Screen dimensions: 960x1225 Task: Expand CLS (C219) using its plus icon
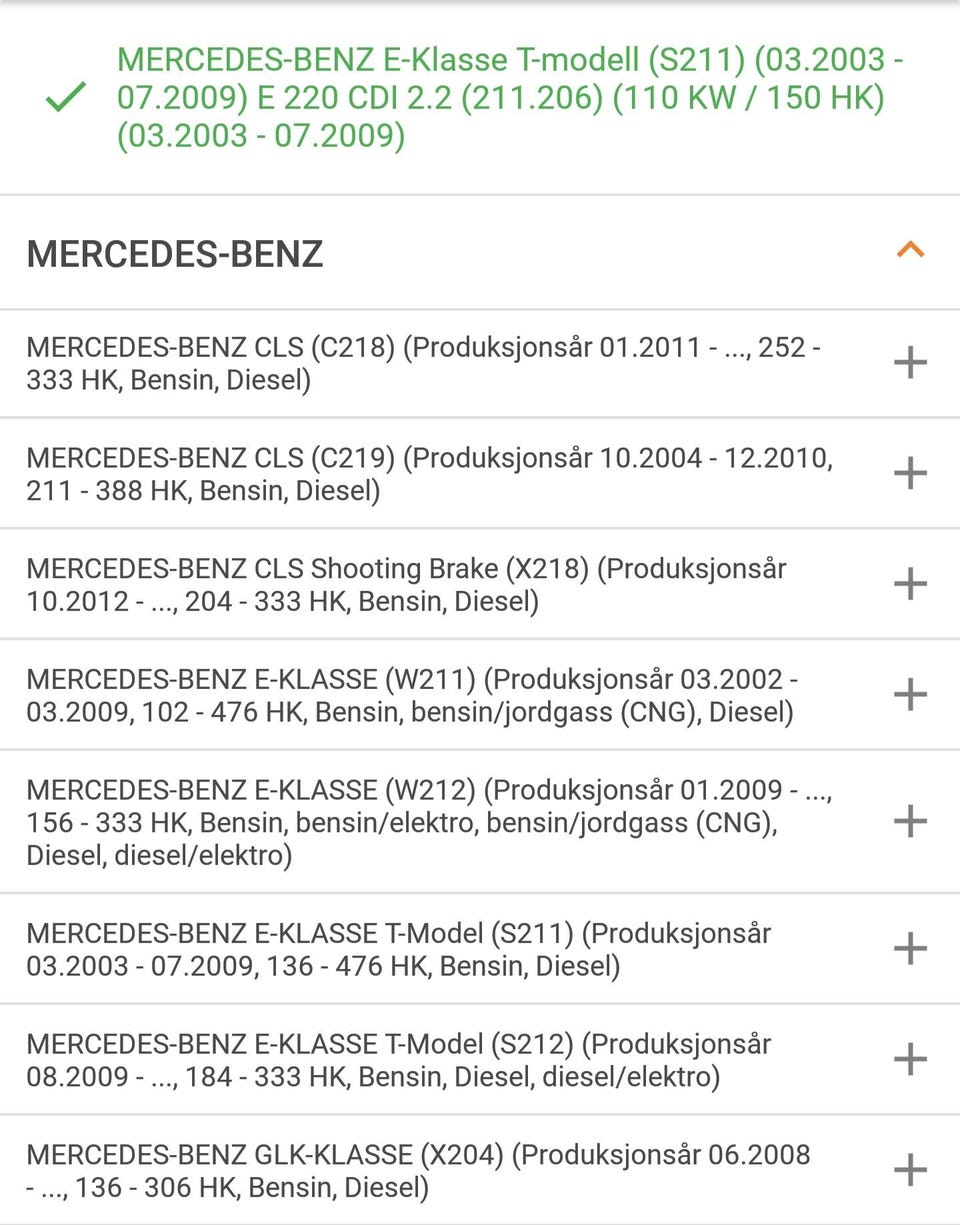click(x=910, y=473)
